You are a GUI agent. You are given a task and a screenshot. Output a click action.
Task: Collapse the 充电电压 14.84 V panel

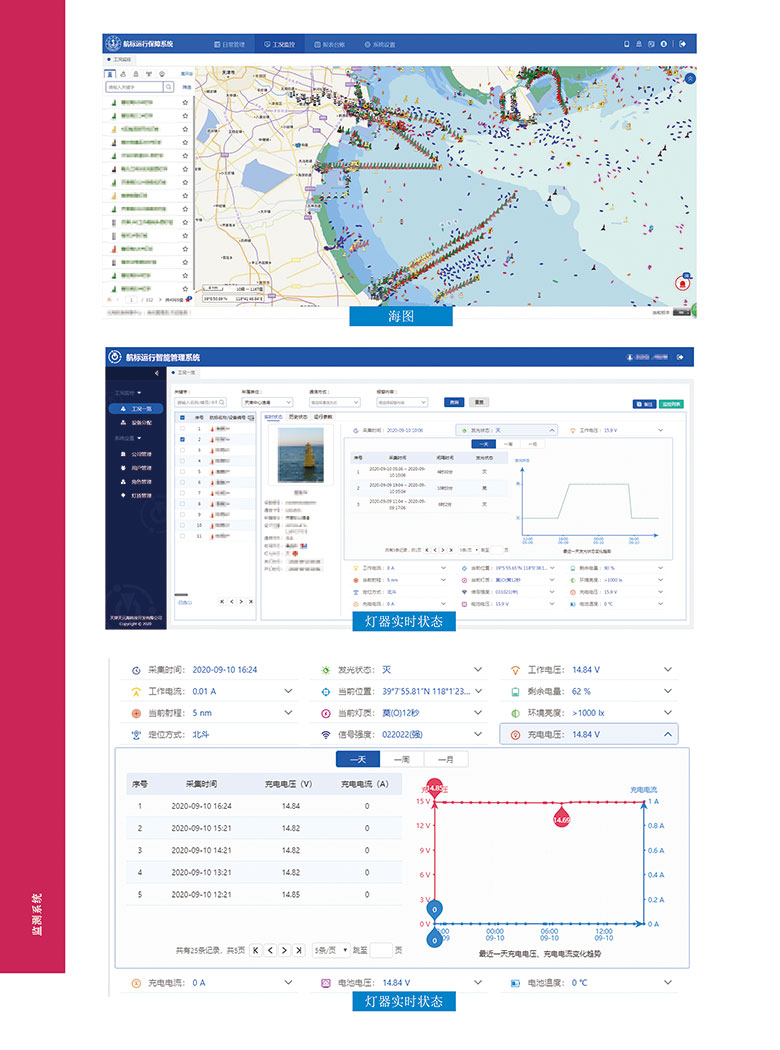click(x=667, y=734)
